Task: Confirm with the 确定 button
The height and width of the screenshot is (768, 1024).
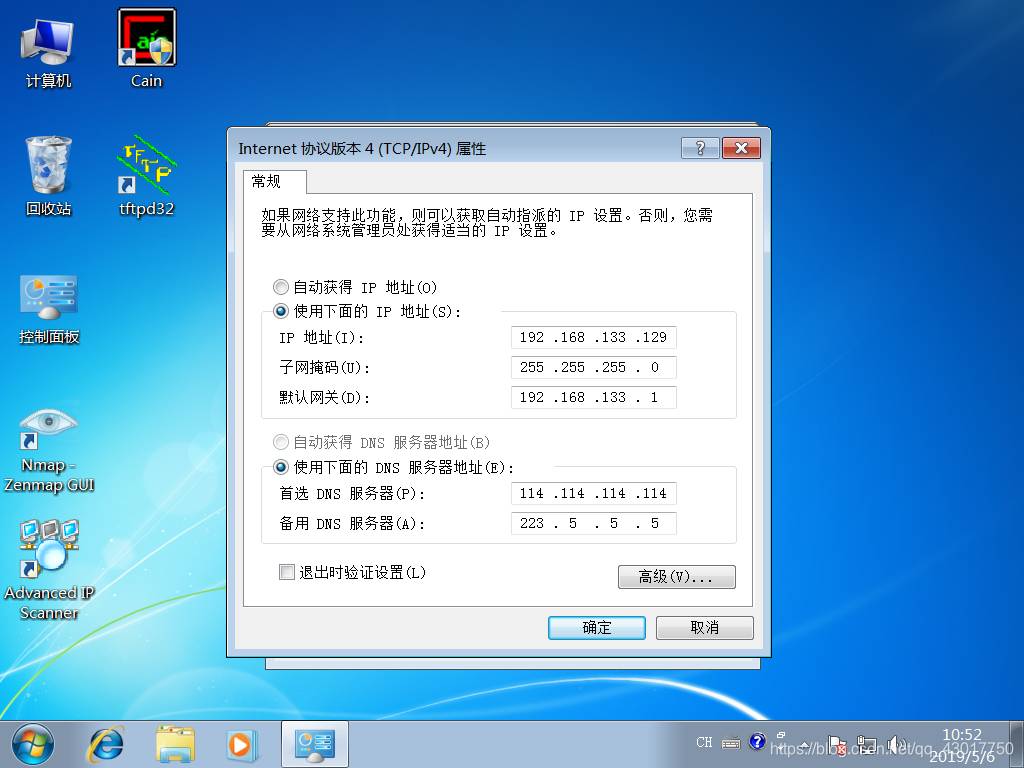Action: pyautogui.click(x=597, y=628)
